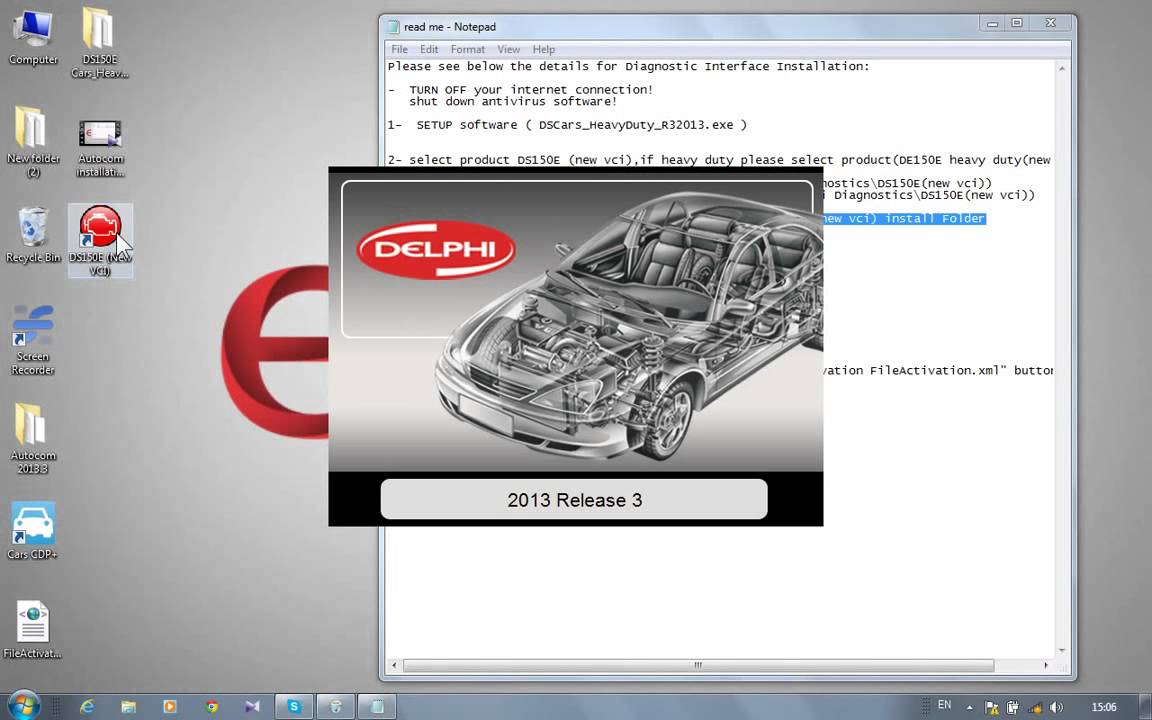
Task: Click the 'TURN OFF your internet connection!' line
Action: pyautogui.click(x=530, y=90)
